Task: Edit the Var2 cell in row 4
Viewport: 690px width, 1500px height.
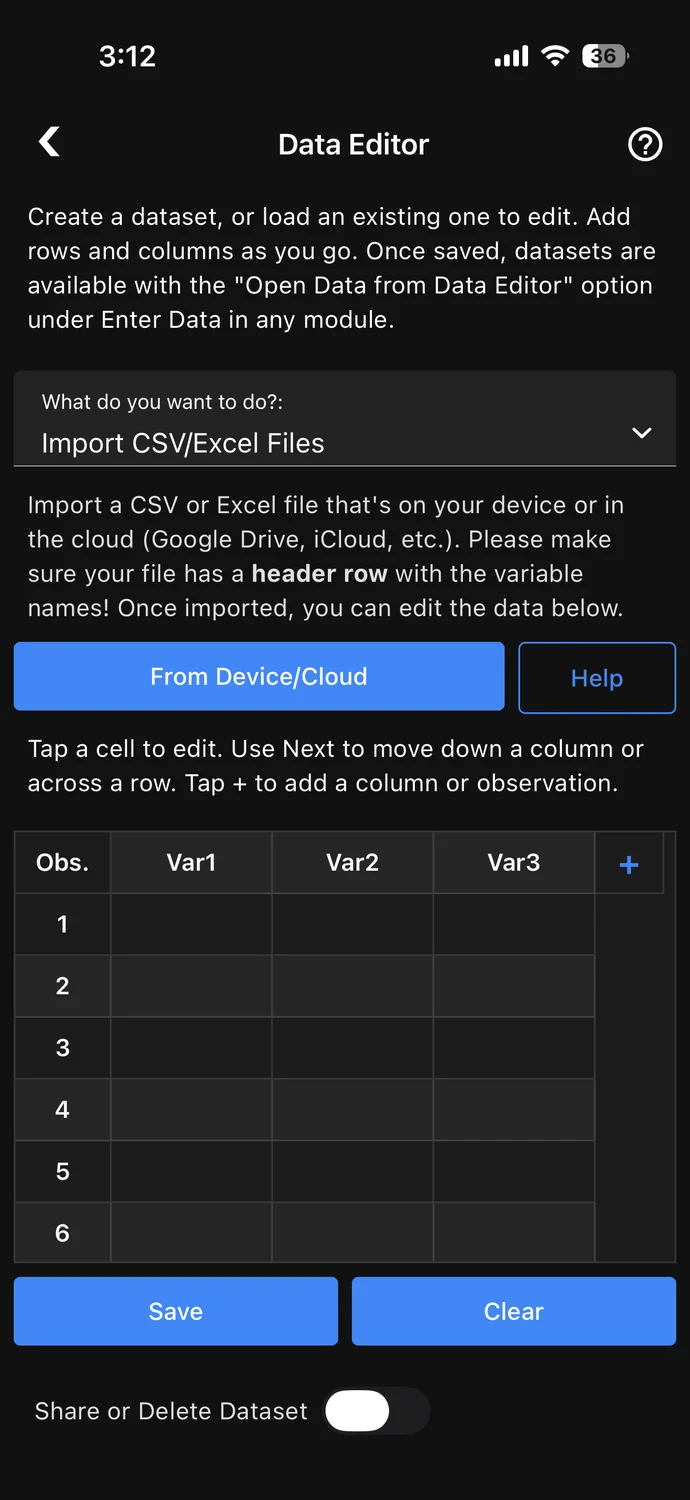Action: coord(352,1110)
